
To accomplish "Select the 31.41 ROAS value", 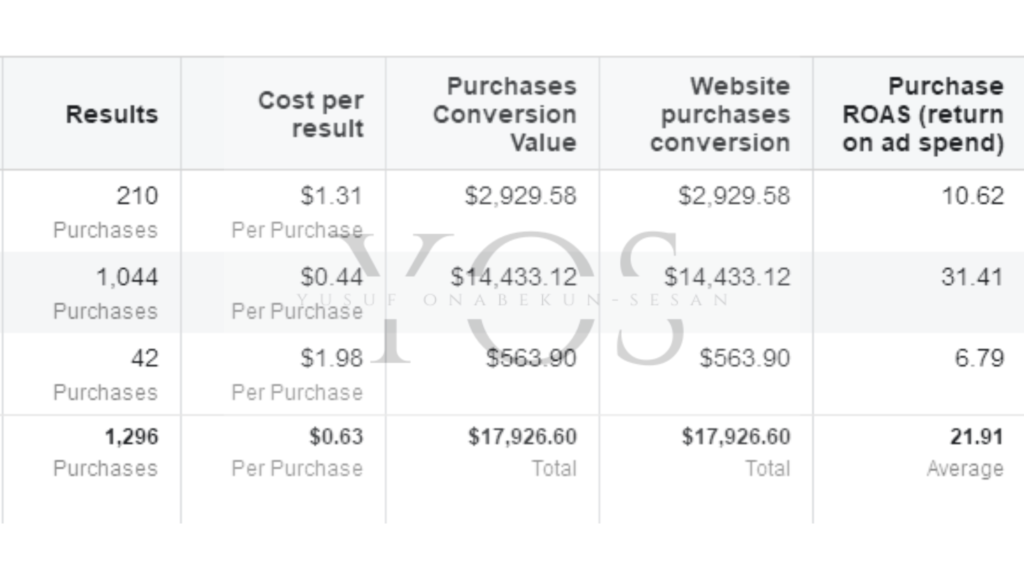I will 972,277.
